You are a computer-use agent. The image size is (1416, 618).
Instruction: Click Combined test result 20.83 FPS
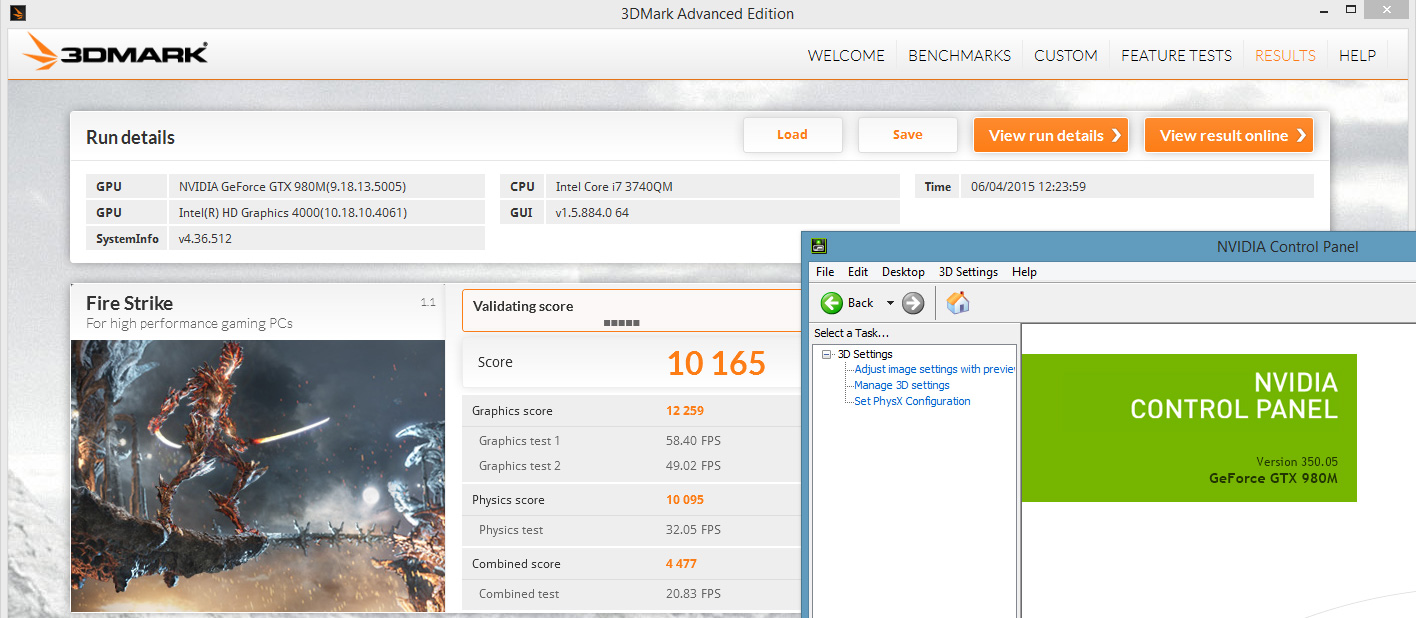pyautogui.click(x=694, y=594)
